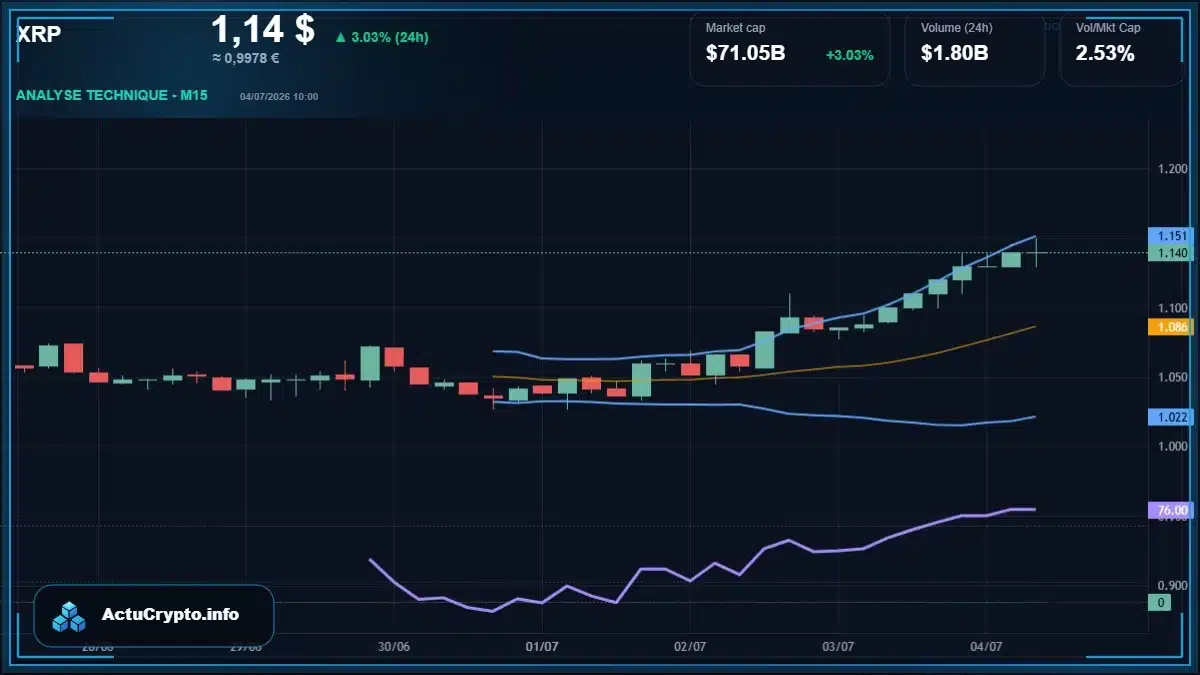The height and width of the screenshot is (675, 1200).
Task: Select the 2.53% Vol/Mkt Cap value
Action: [x=1105, y=54]
